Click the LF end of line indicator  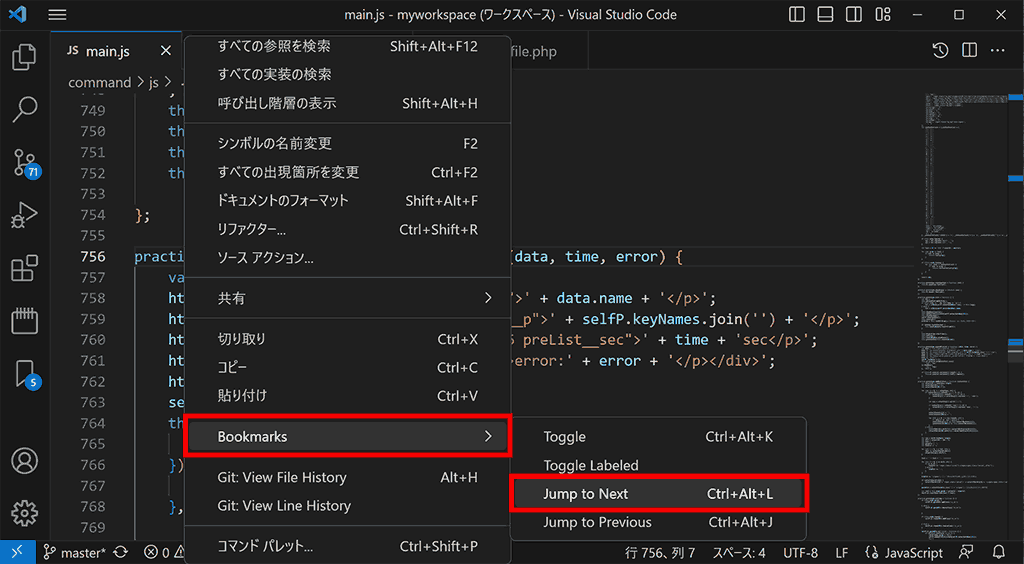coord(842,553)
